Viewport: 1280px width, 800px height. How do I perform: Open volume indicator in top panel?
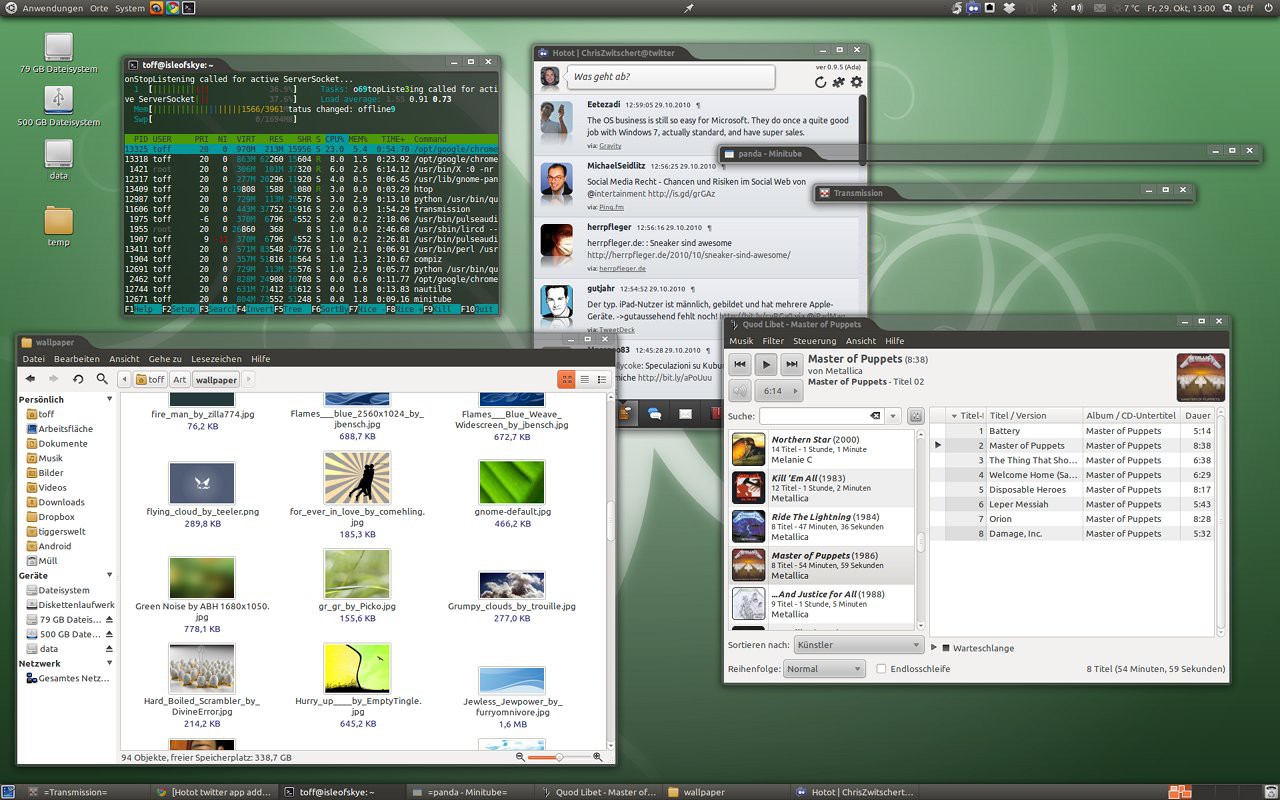(1076, 8)
